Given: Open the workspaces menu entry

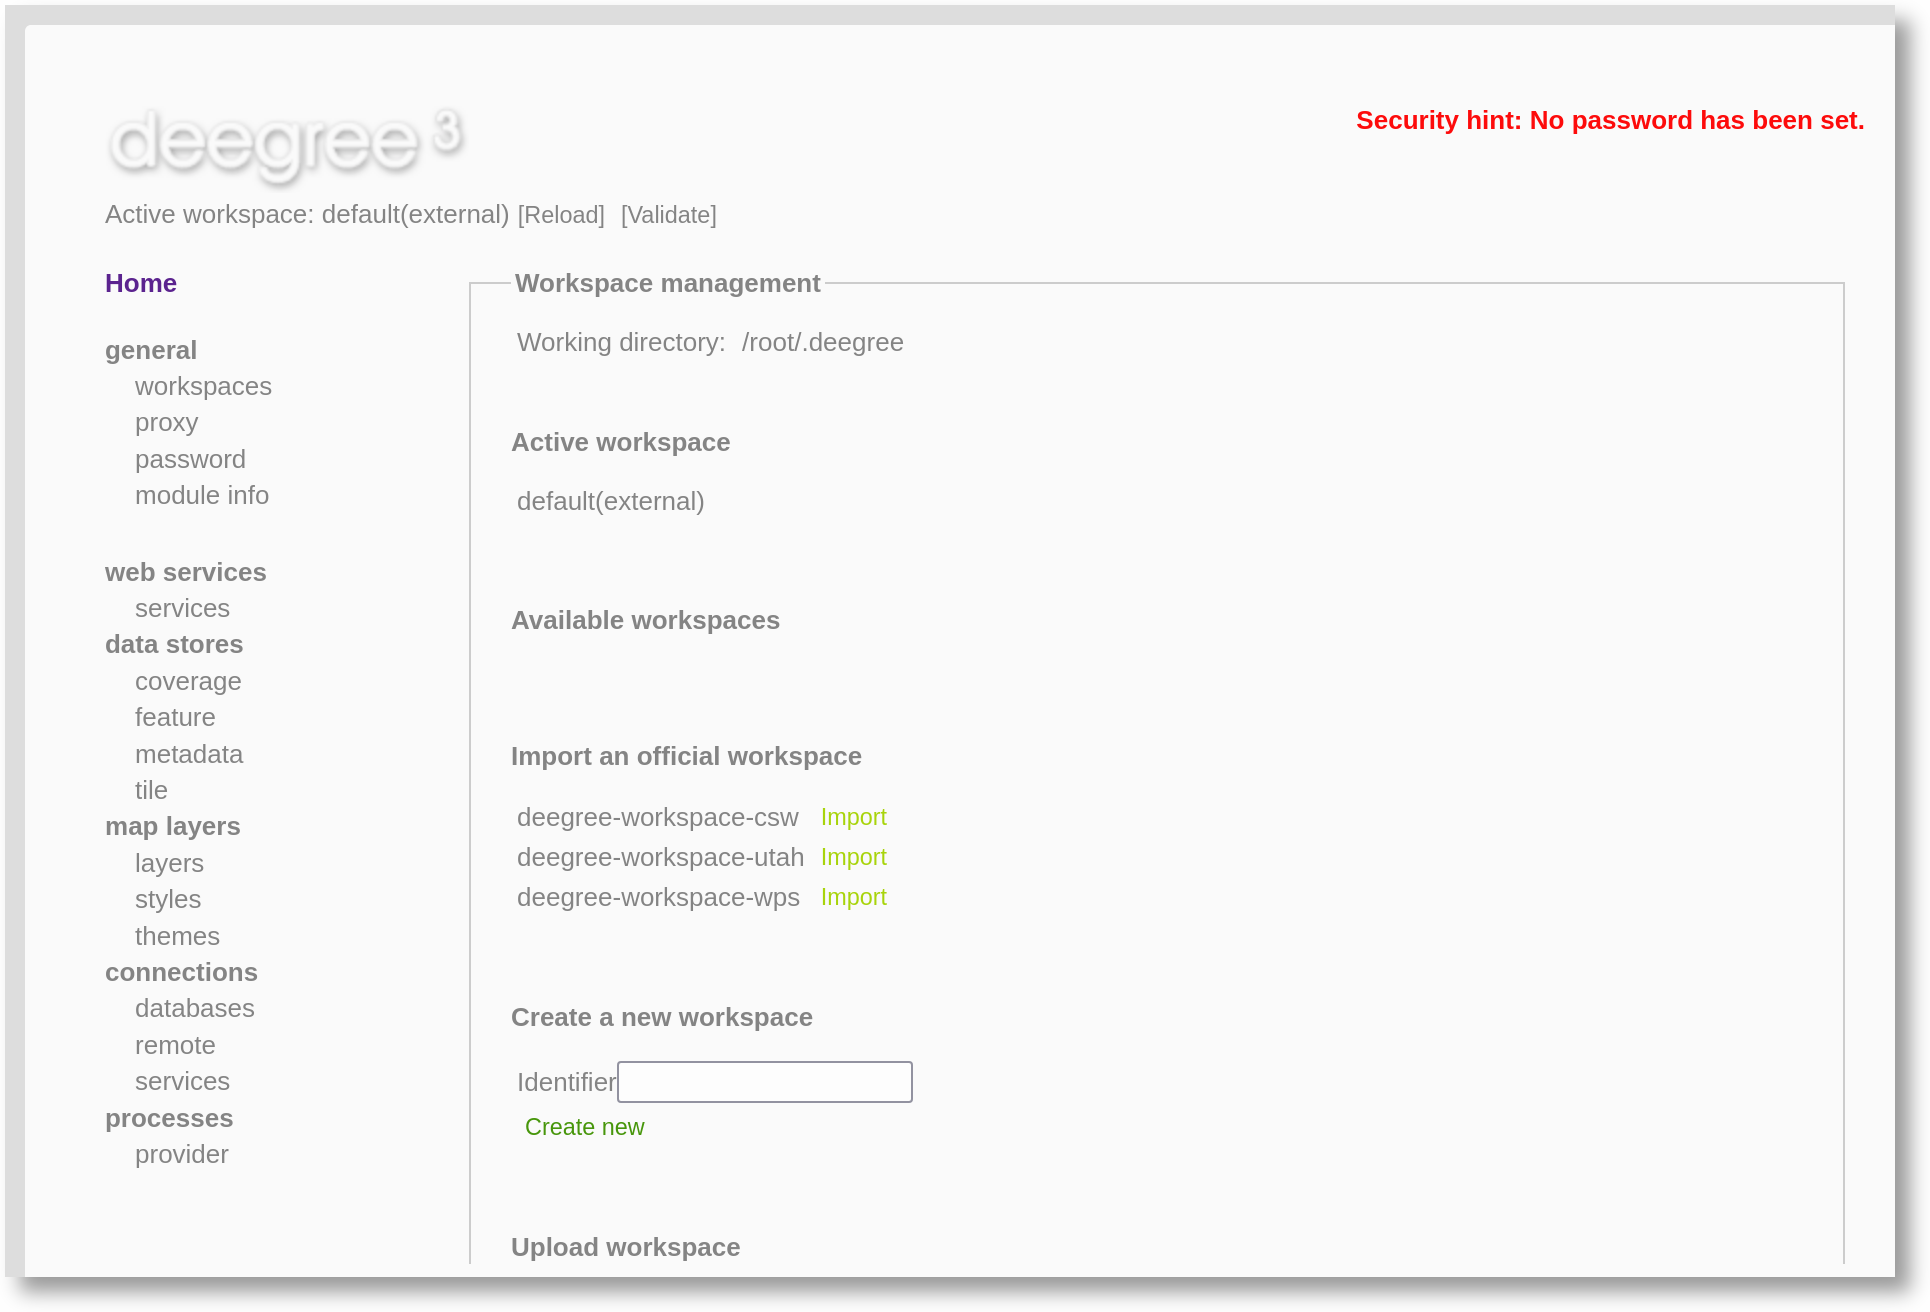Looking at the screenshot, I should tap(203, 386).
